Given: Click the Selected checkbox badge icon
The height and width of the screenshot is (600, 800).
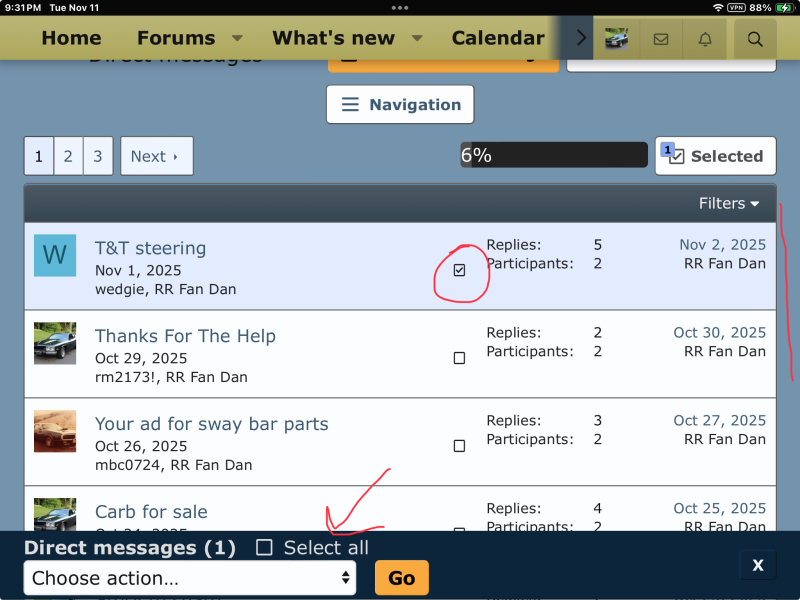Looking at the screenshot, I should [672, 155].
